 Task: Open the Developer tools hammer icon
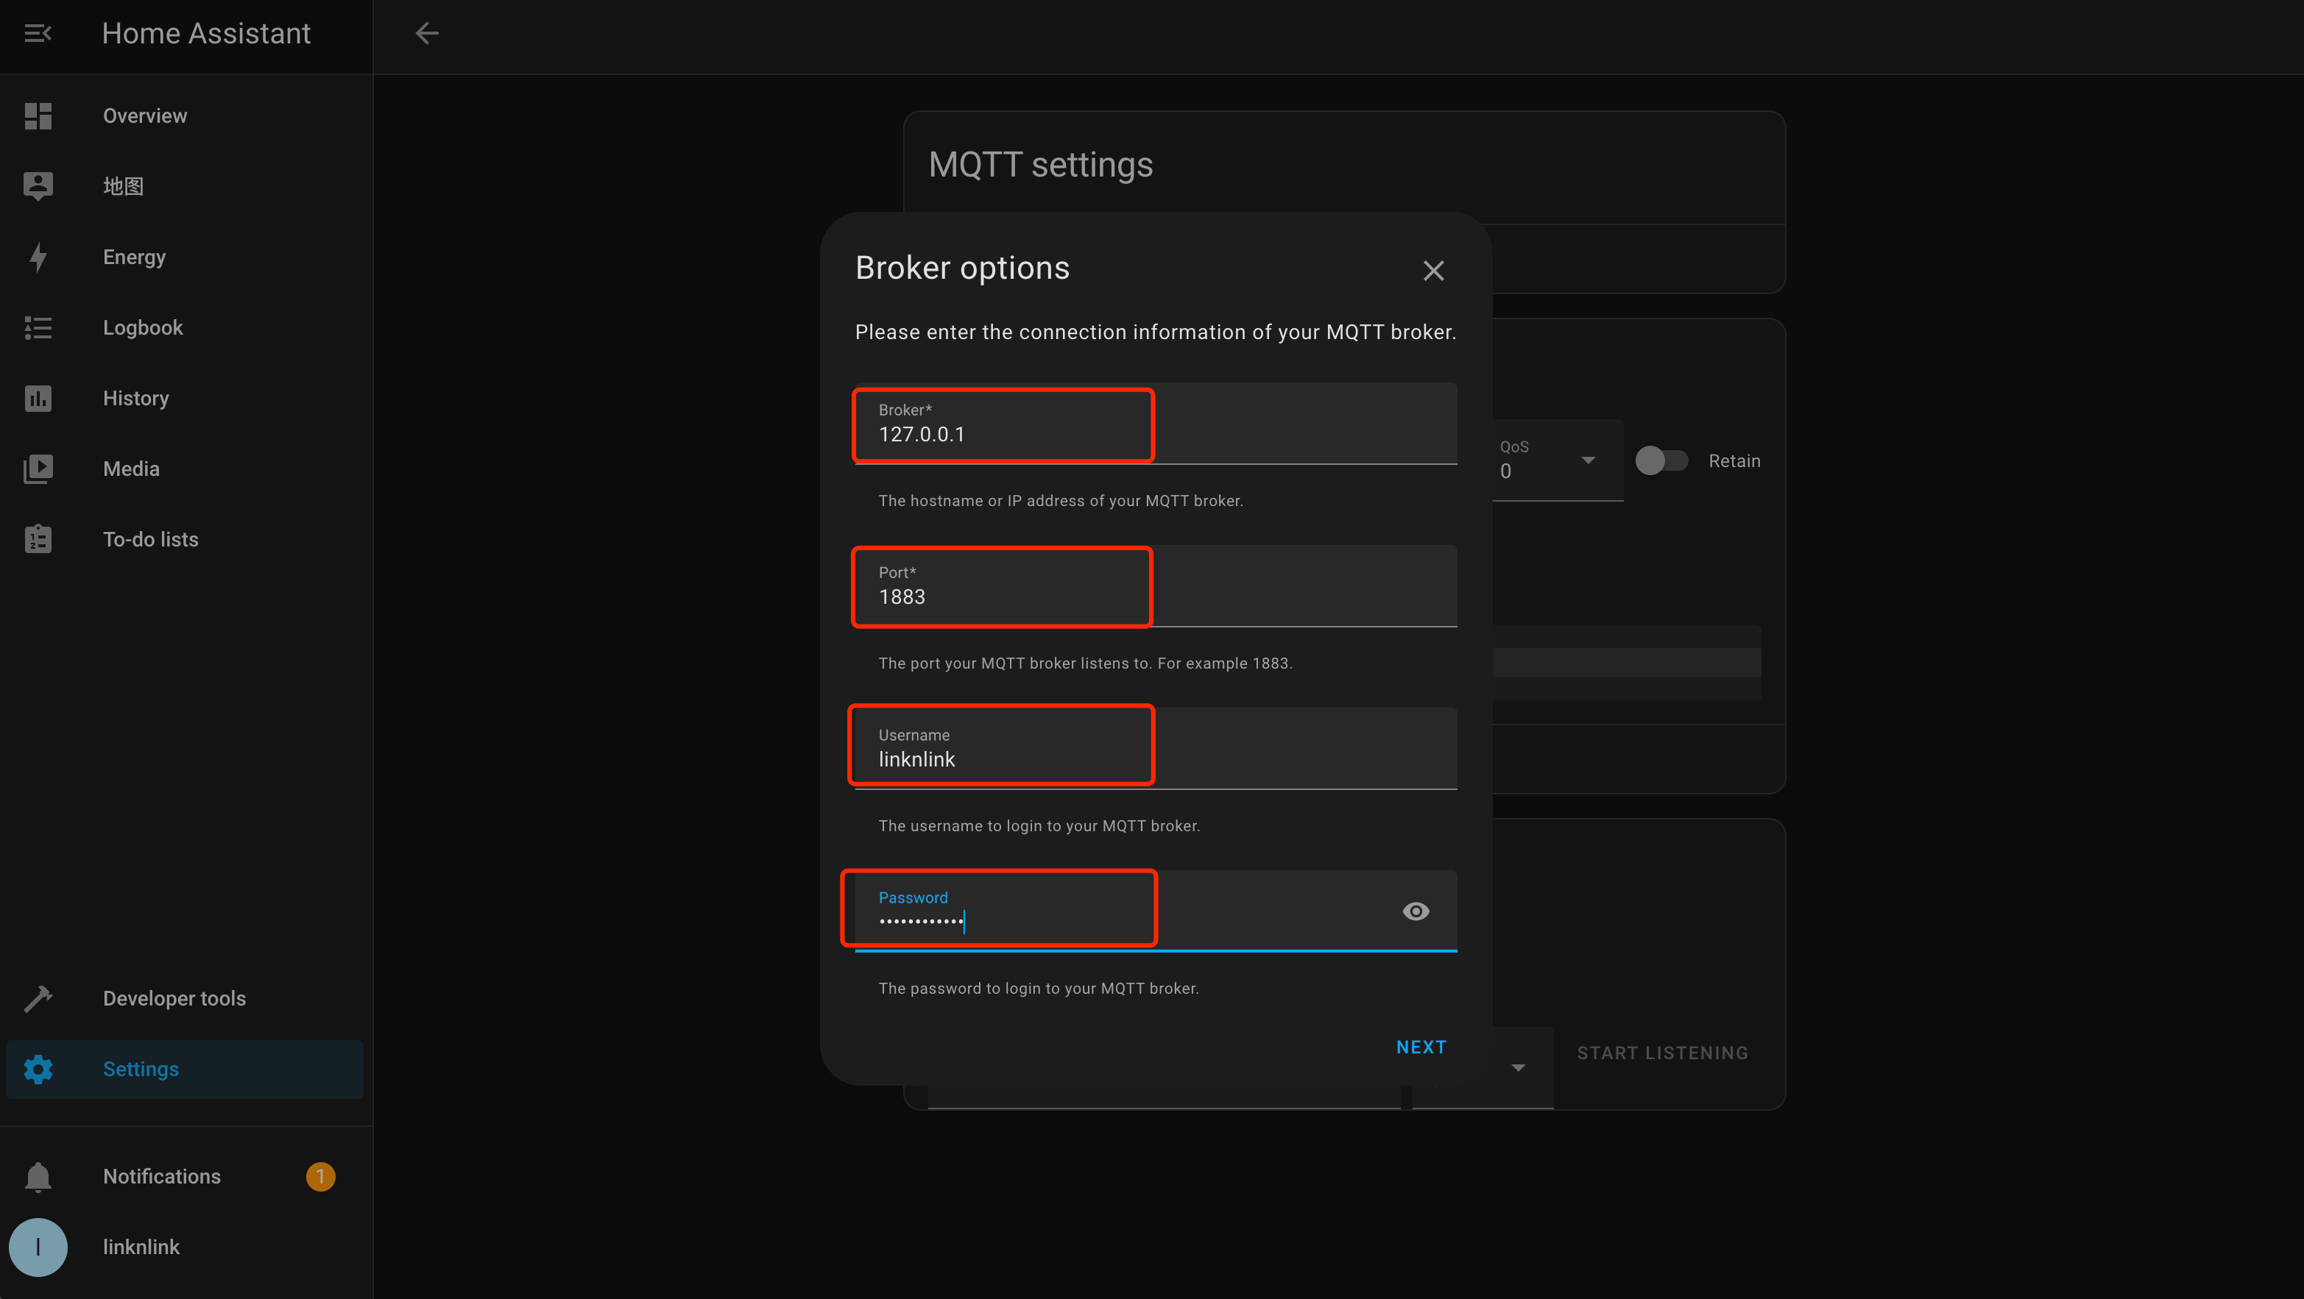click(38, 998)
